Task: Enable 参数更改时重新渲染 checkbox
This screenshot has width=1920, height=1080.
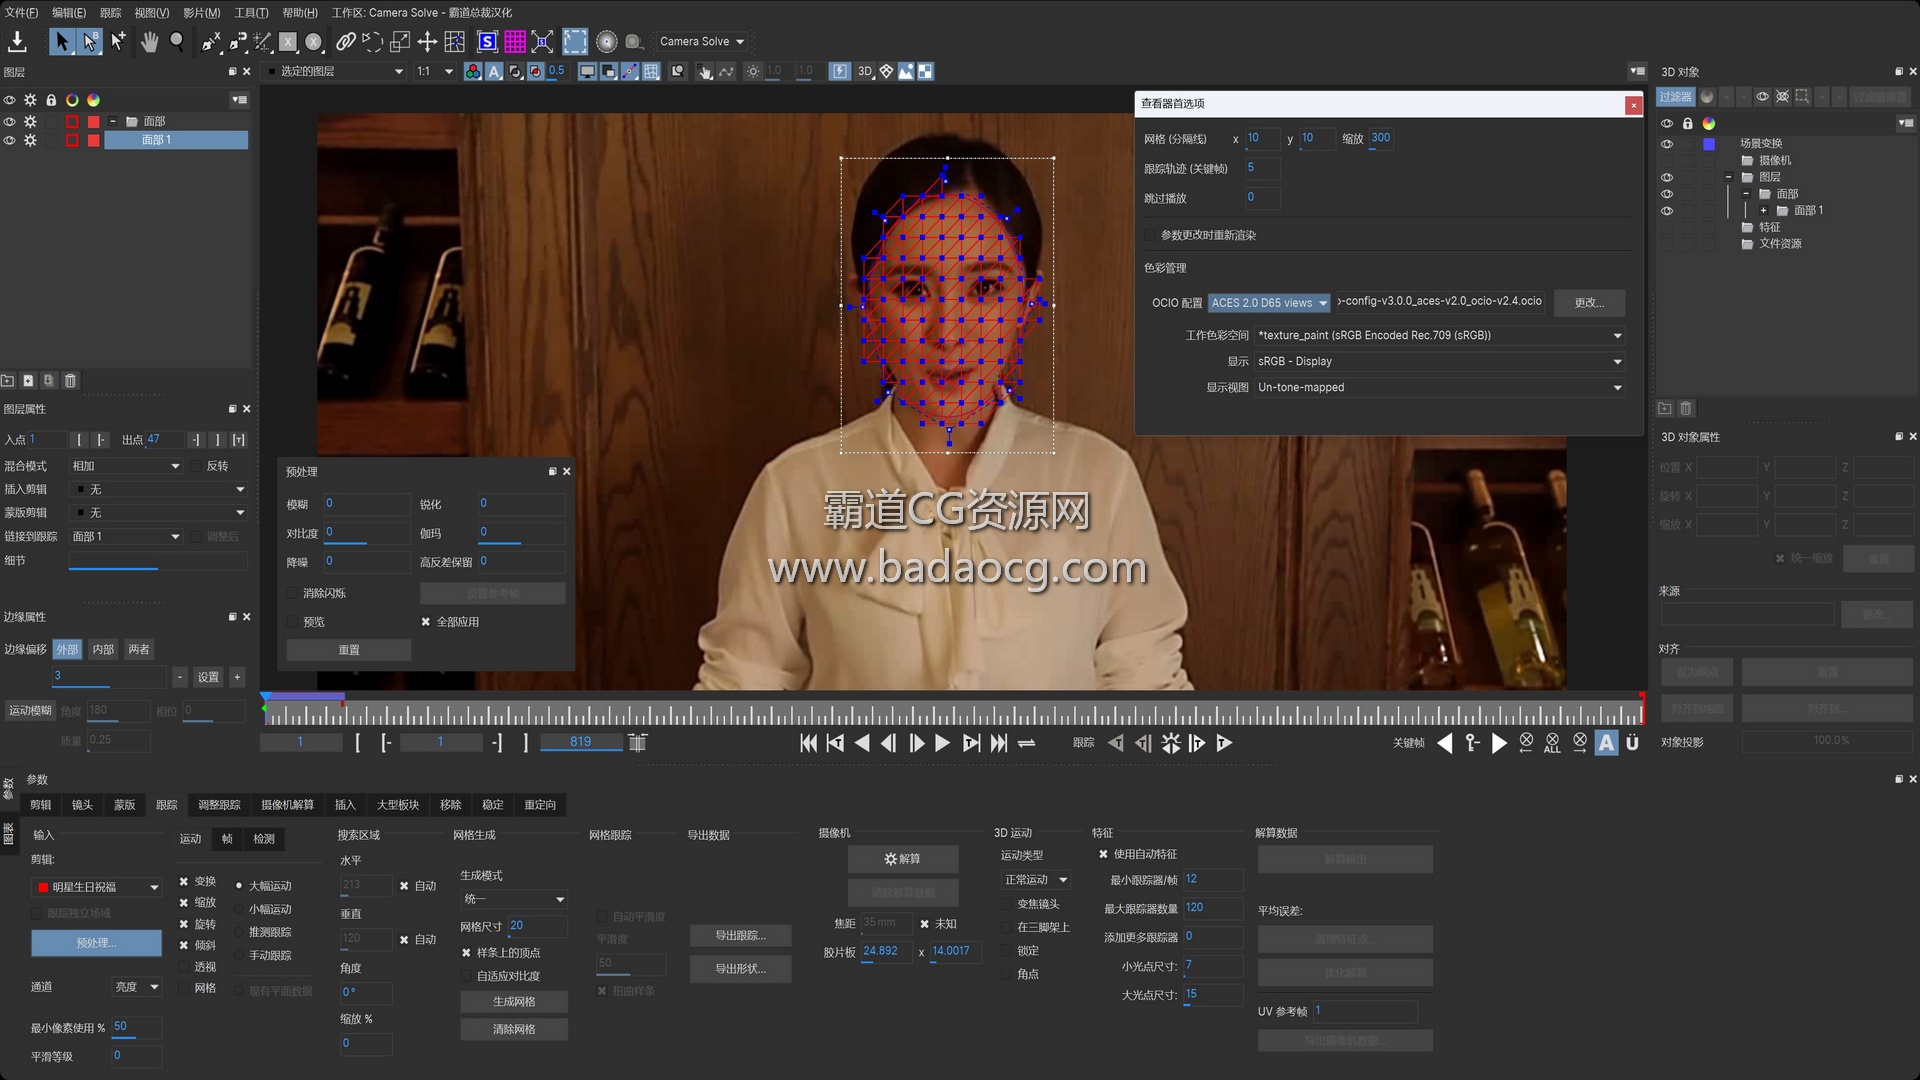Action: [x=1150, y=235]
